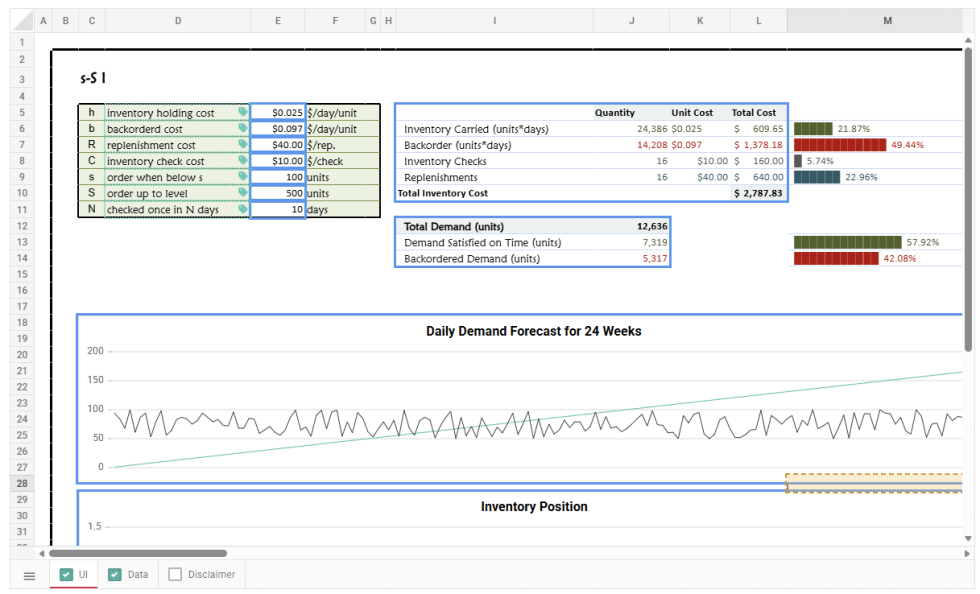Select the '12,636' total demand value
The width and height of the screenshot is (980, 594).
click(x=652, y=226)
